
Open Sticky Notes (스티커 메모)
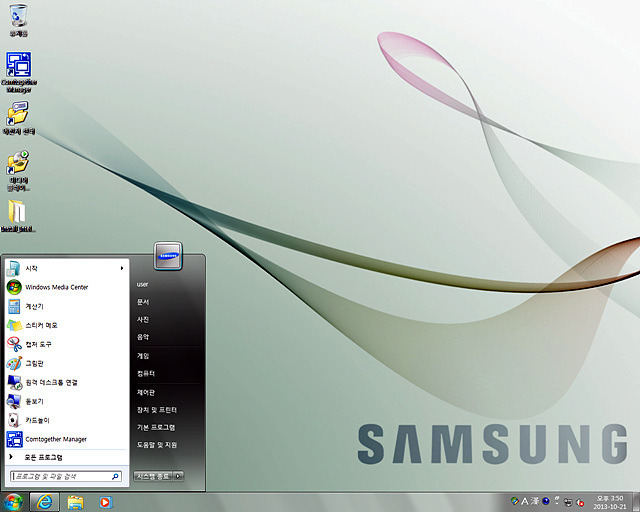click(67, 325)
